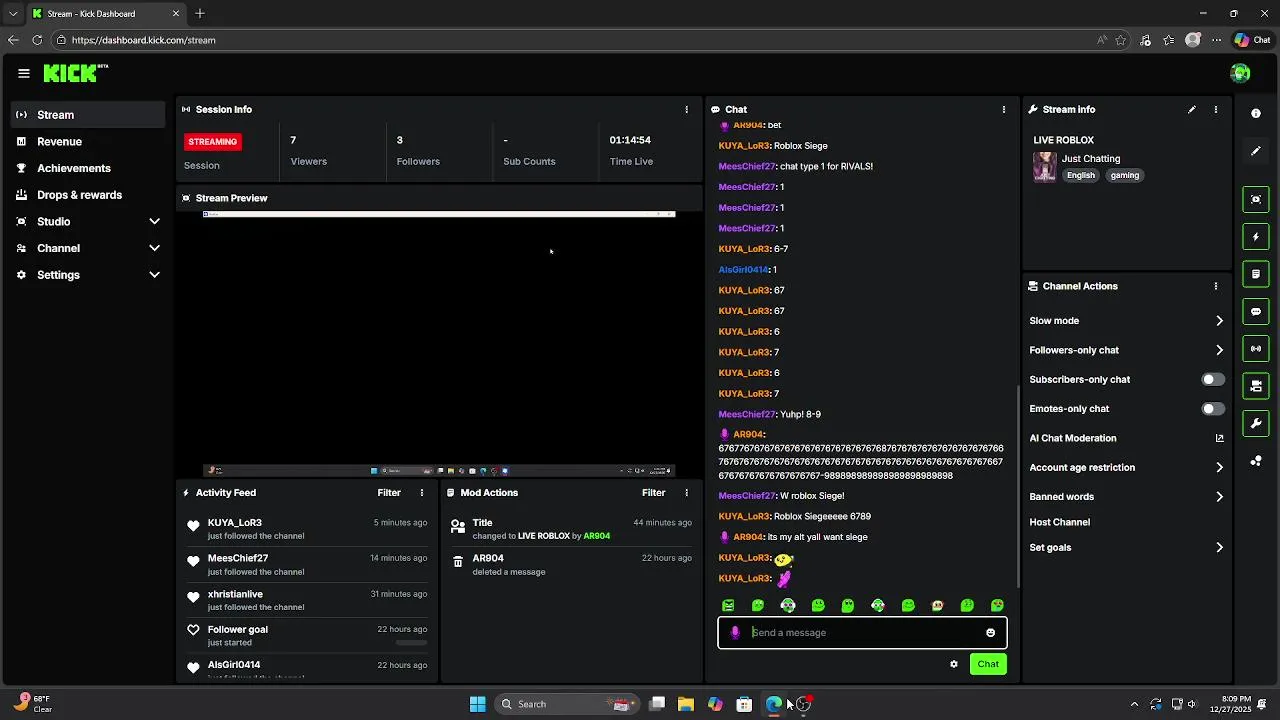Click the chat panel scrollbar
This screenshot has width=1280, height=720.
(x=1018, y=485)
